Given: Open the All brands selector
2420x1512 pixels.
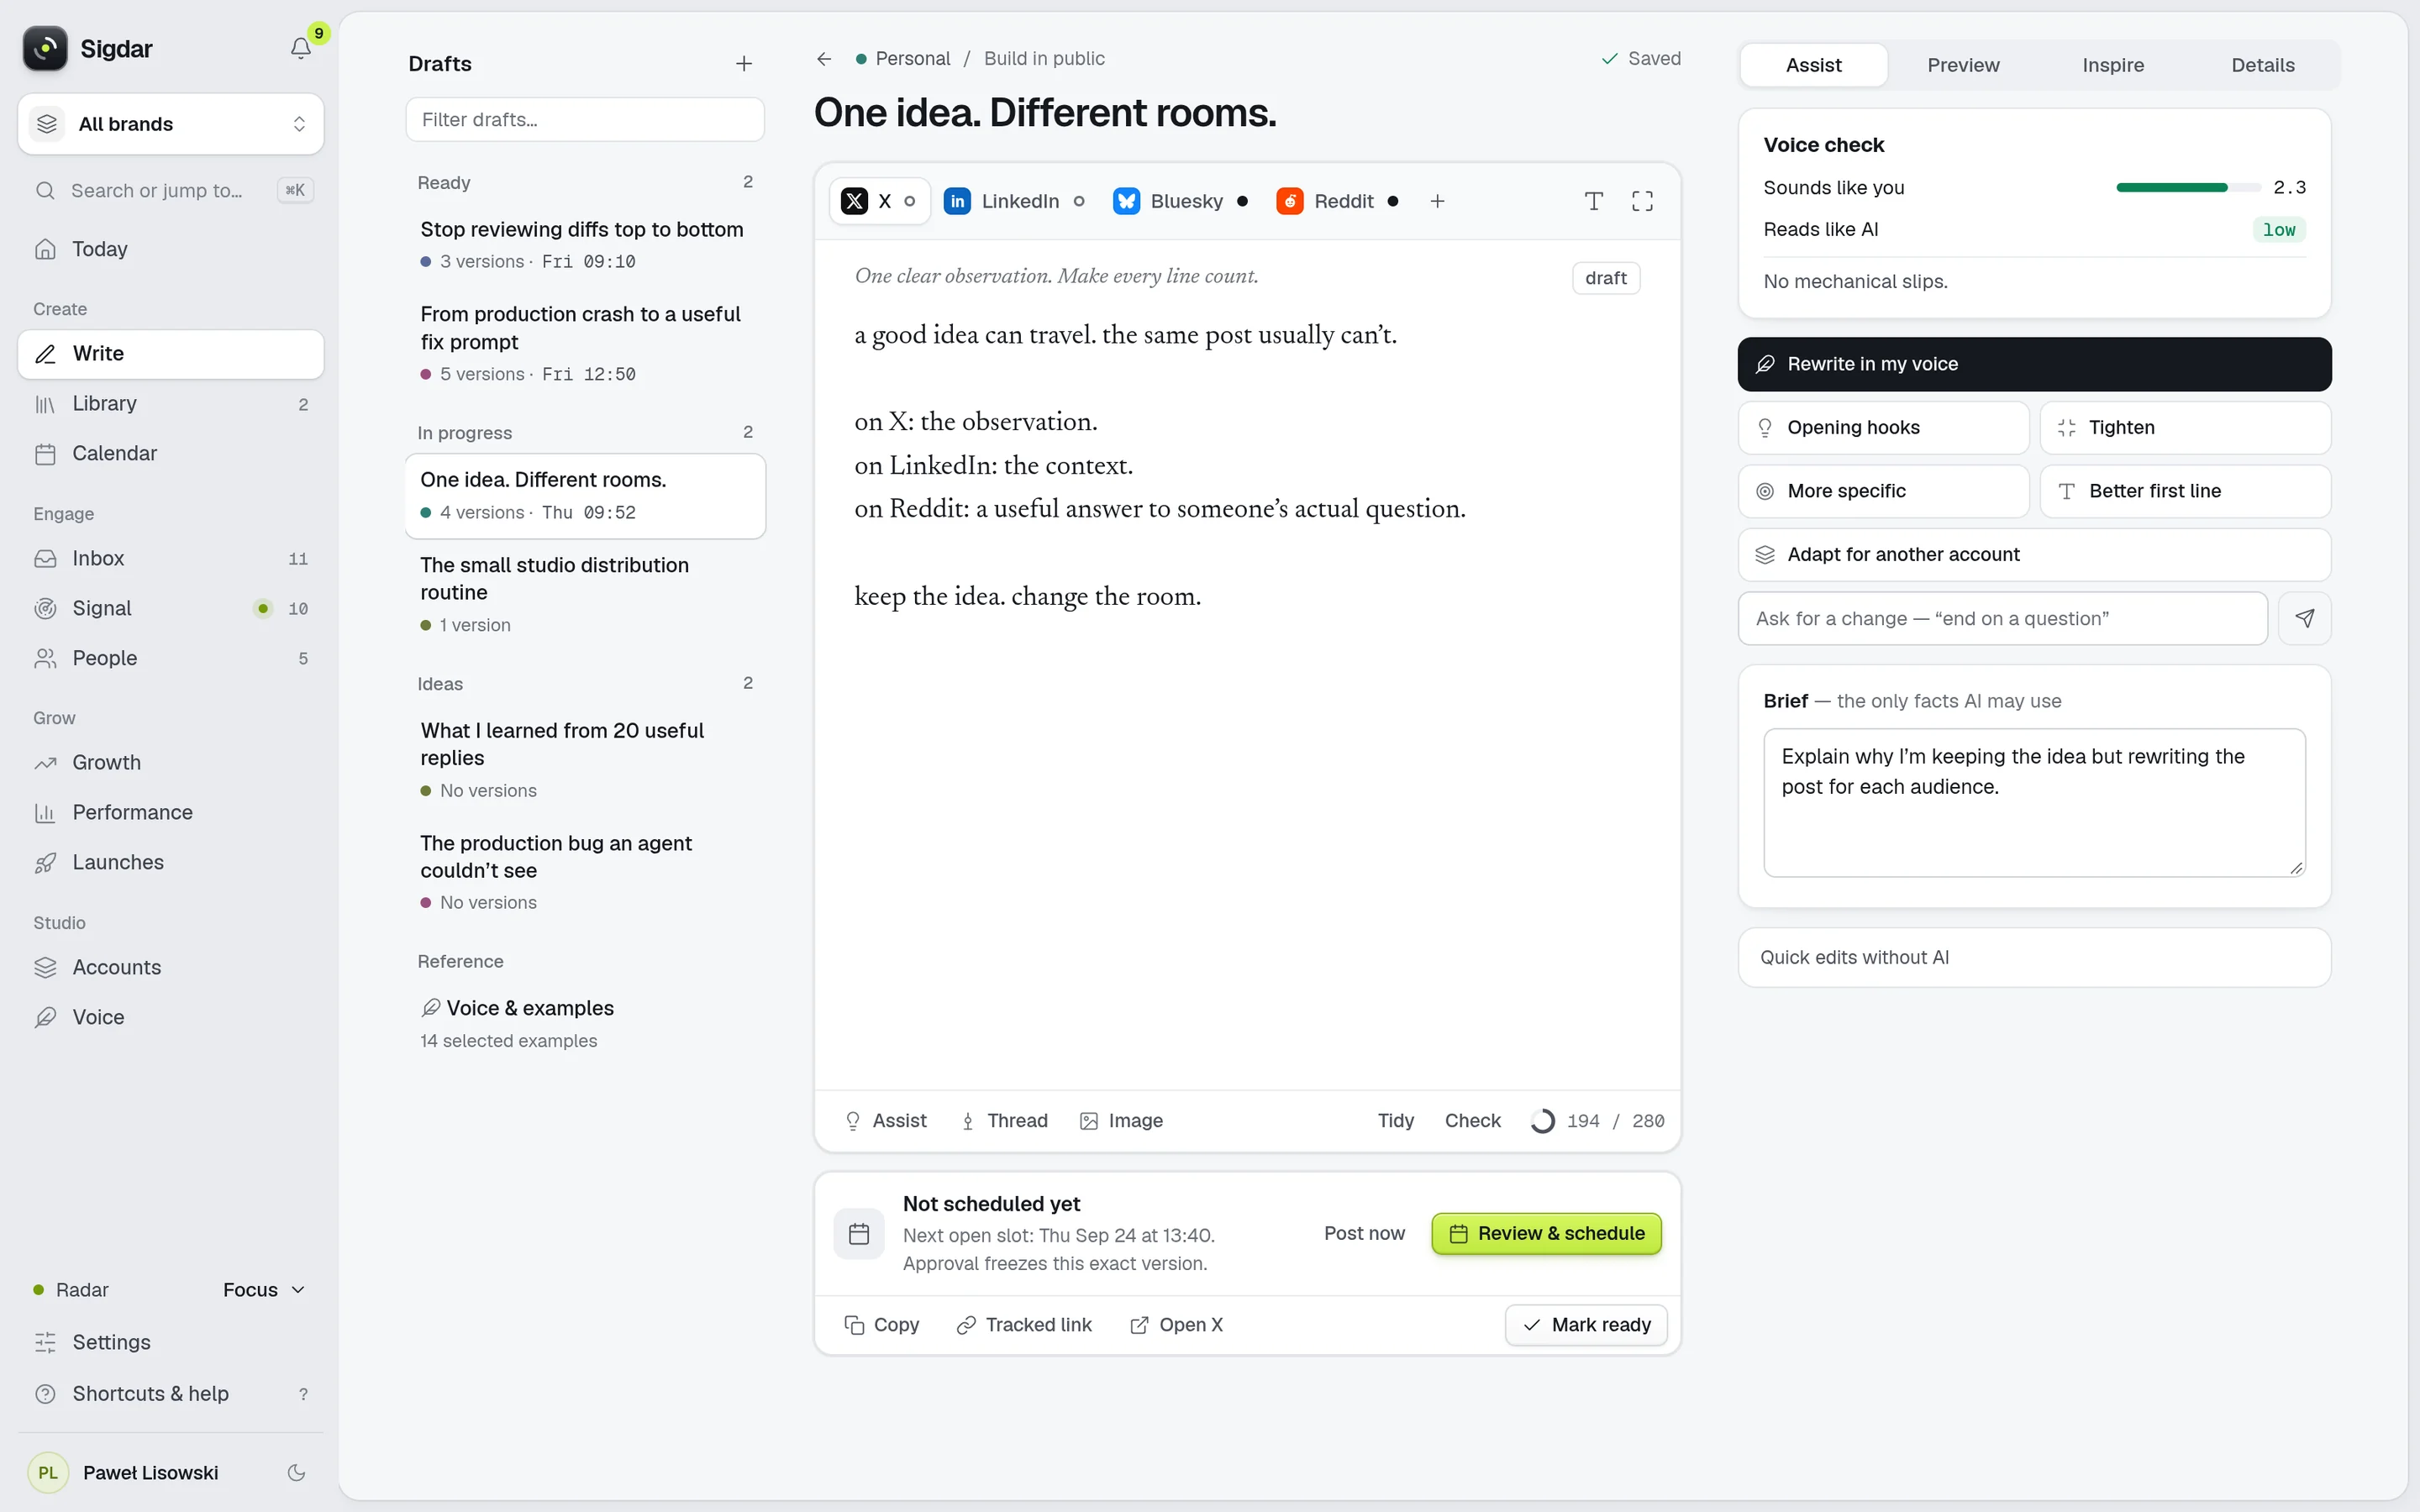Looking at the screenshot, I should tap(170, 124).
